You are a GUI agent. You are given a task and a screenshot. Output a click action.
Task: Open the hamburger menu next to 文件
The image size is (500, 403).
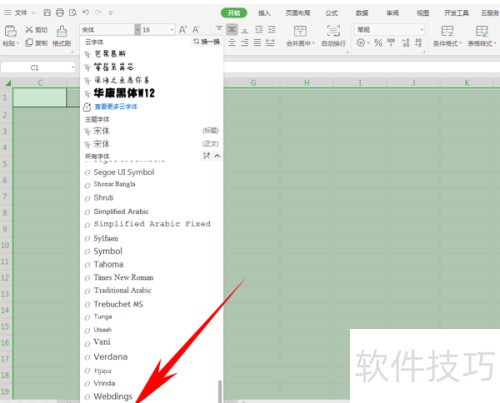(x=7, y=13)
